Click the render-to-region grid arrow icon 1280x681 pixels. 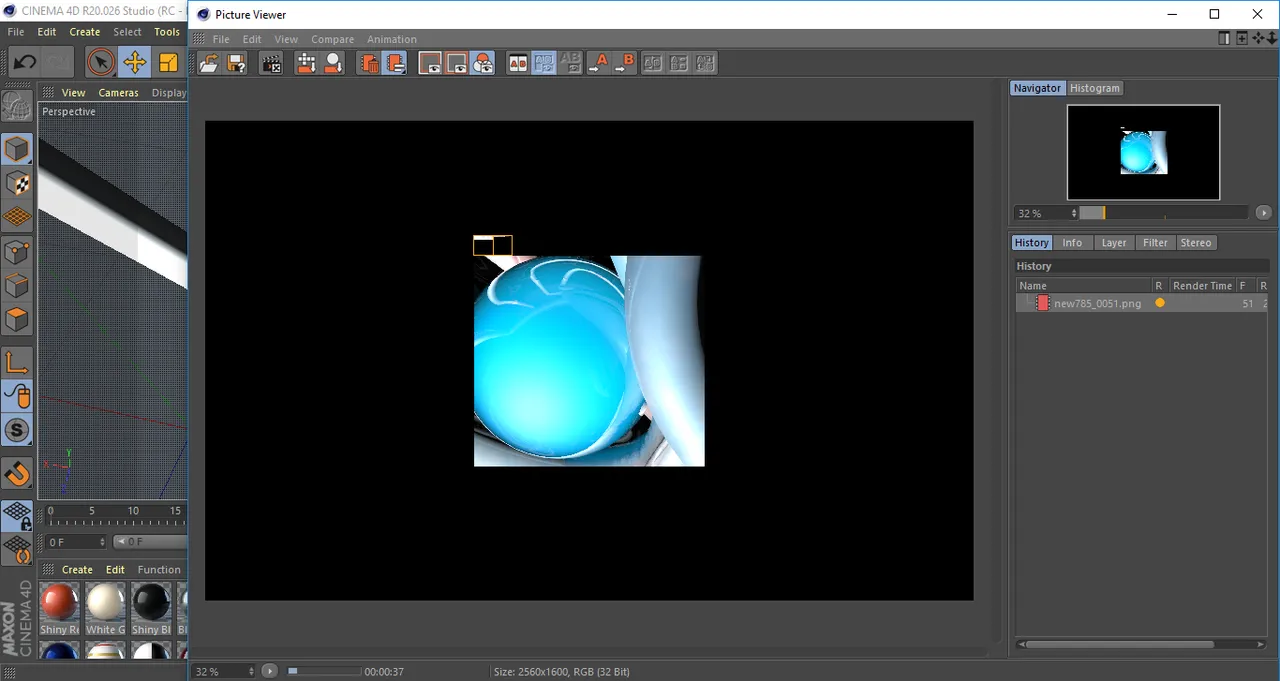tap(307, 63)
